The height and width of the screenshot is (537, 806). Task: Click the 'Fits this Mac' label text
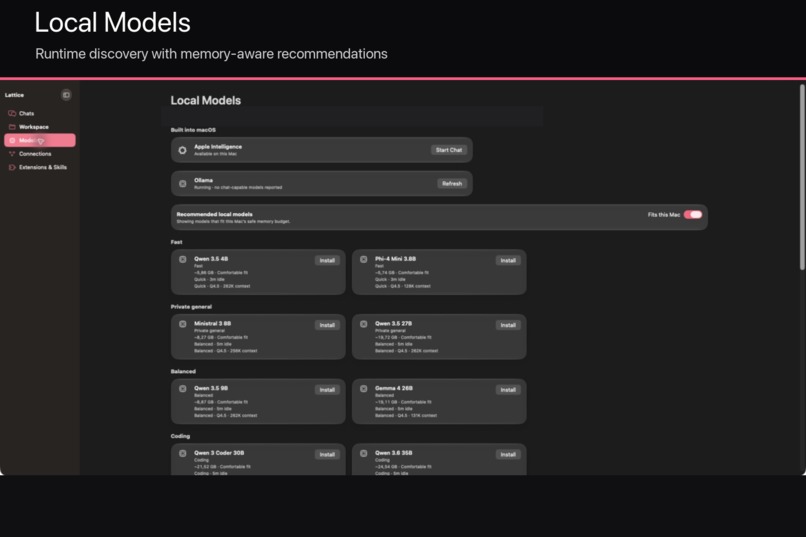[664, 215]
